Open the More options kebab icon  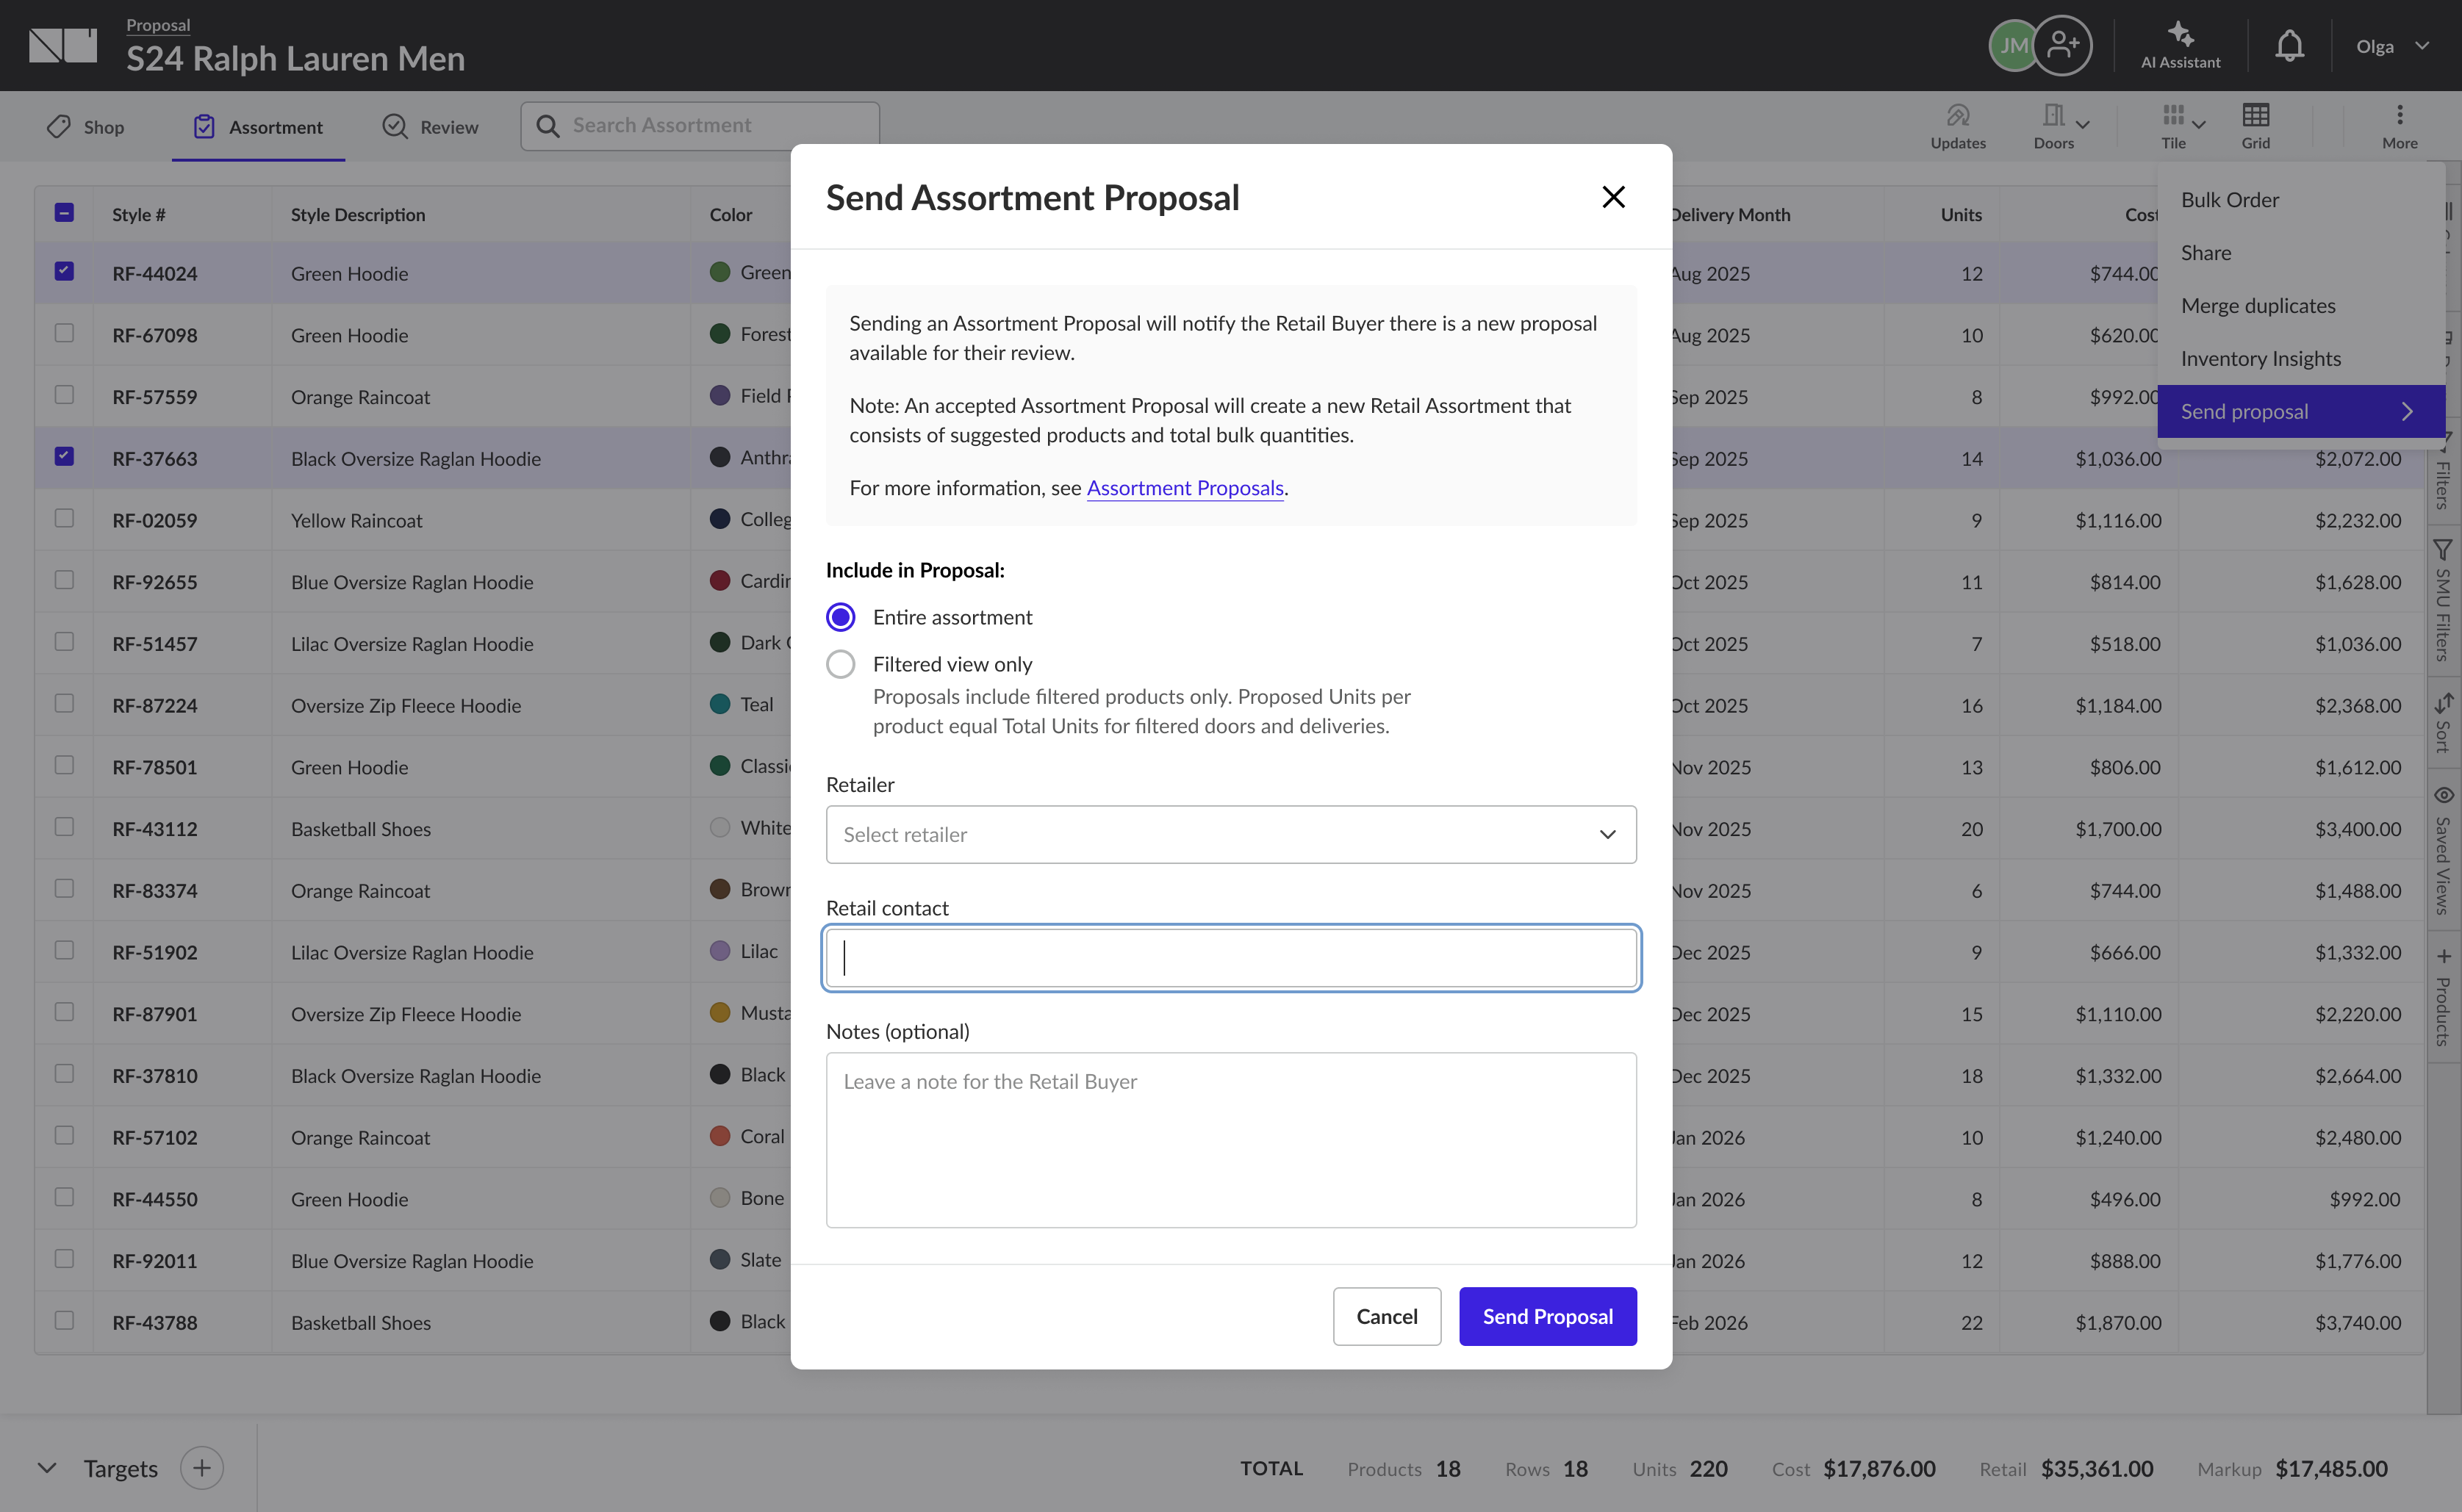2399,115
